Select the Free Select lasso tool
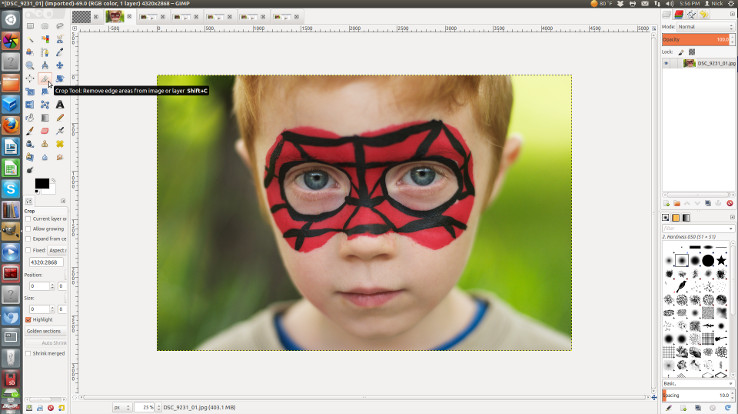 60,26
